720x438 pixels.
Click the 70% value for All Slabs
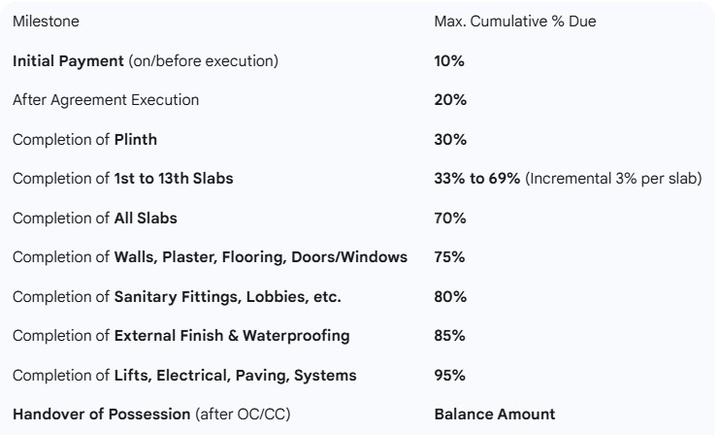tap(450, 218)
